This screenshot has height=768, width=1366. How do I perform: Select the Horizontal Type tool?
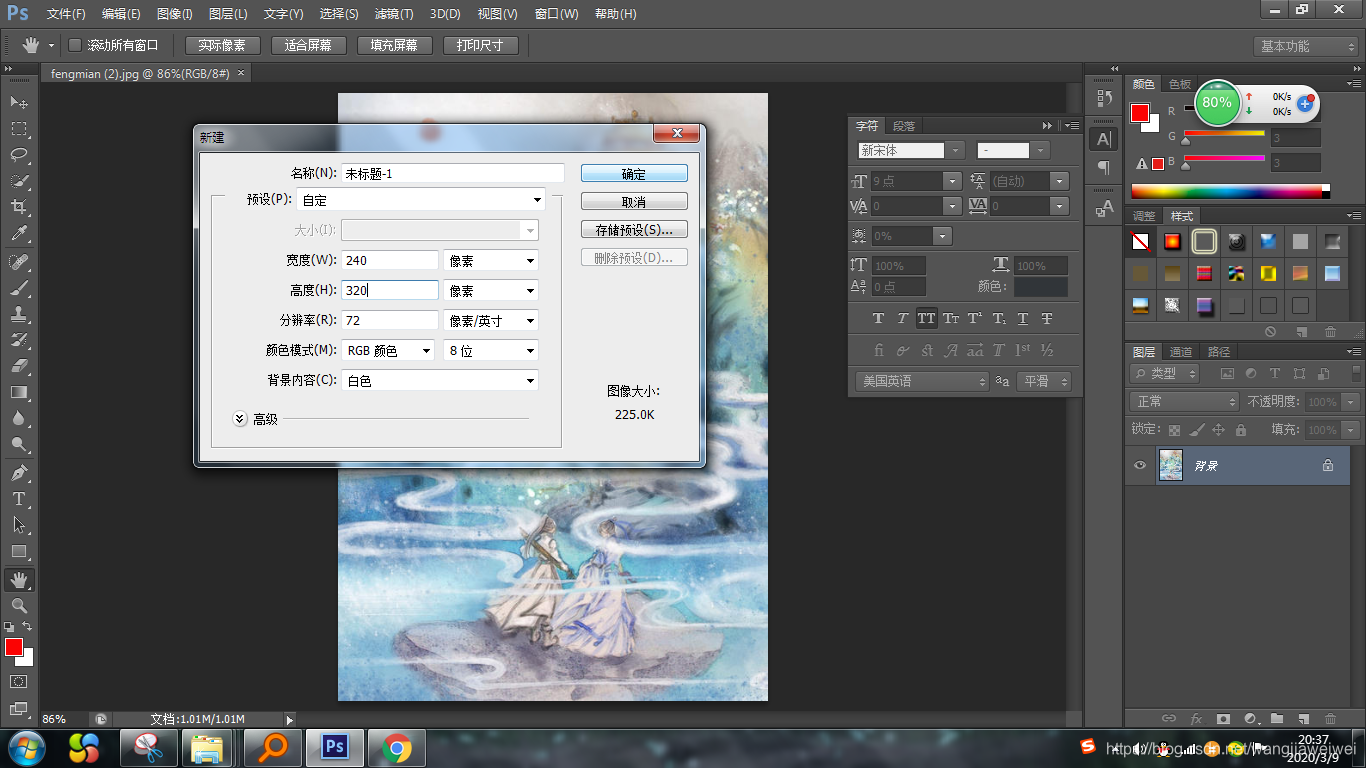click(19, 498)
